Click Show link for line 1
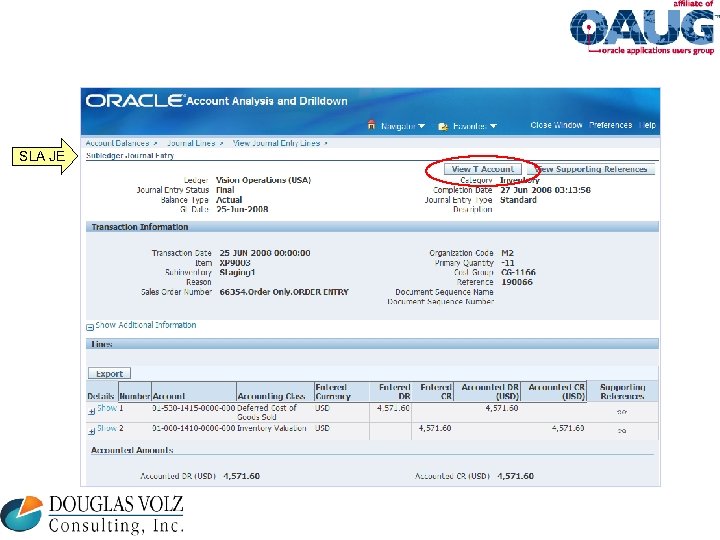 107,408
